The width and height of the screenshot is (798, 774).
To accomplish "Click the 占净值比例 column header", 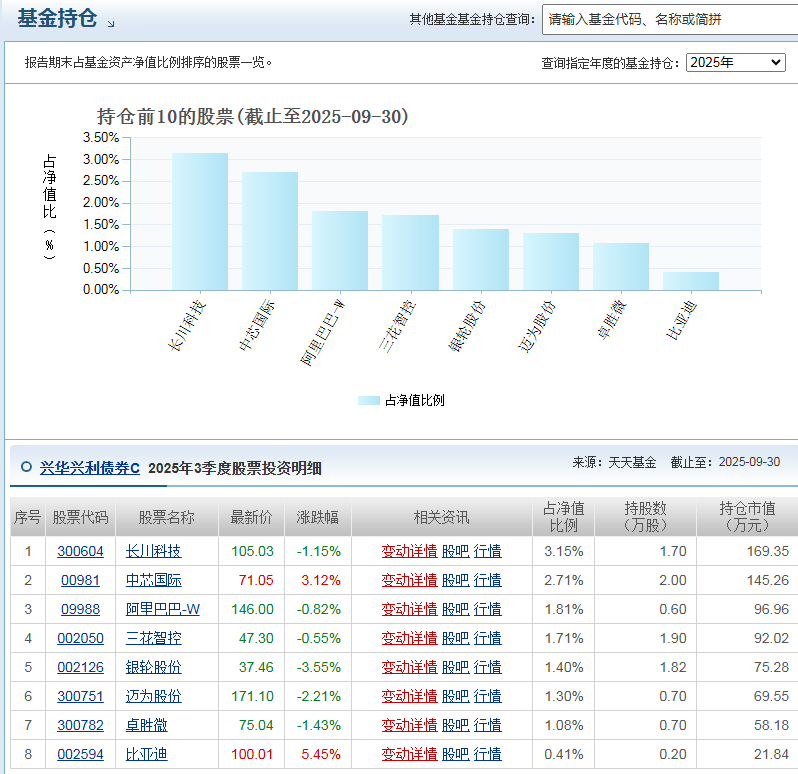I will (x=563, y=517).
